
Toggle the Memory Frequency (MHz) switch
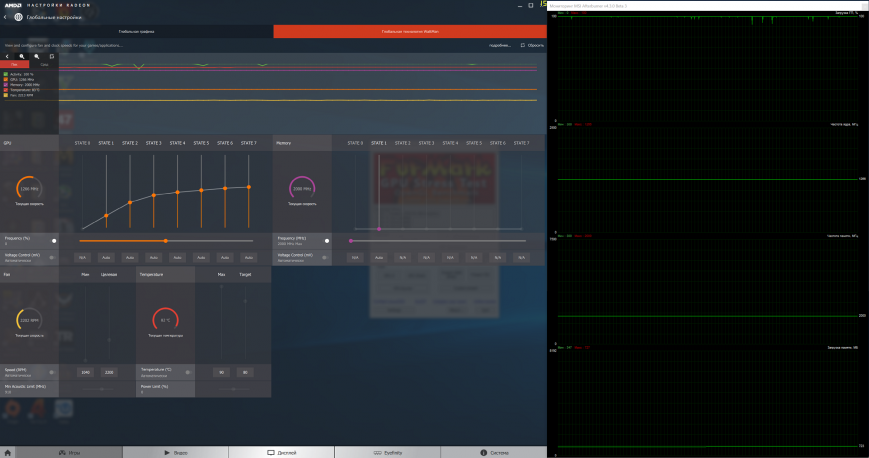[x=325, y=241]
